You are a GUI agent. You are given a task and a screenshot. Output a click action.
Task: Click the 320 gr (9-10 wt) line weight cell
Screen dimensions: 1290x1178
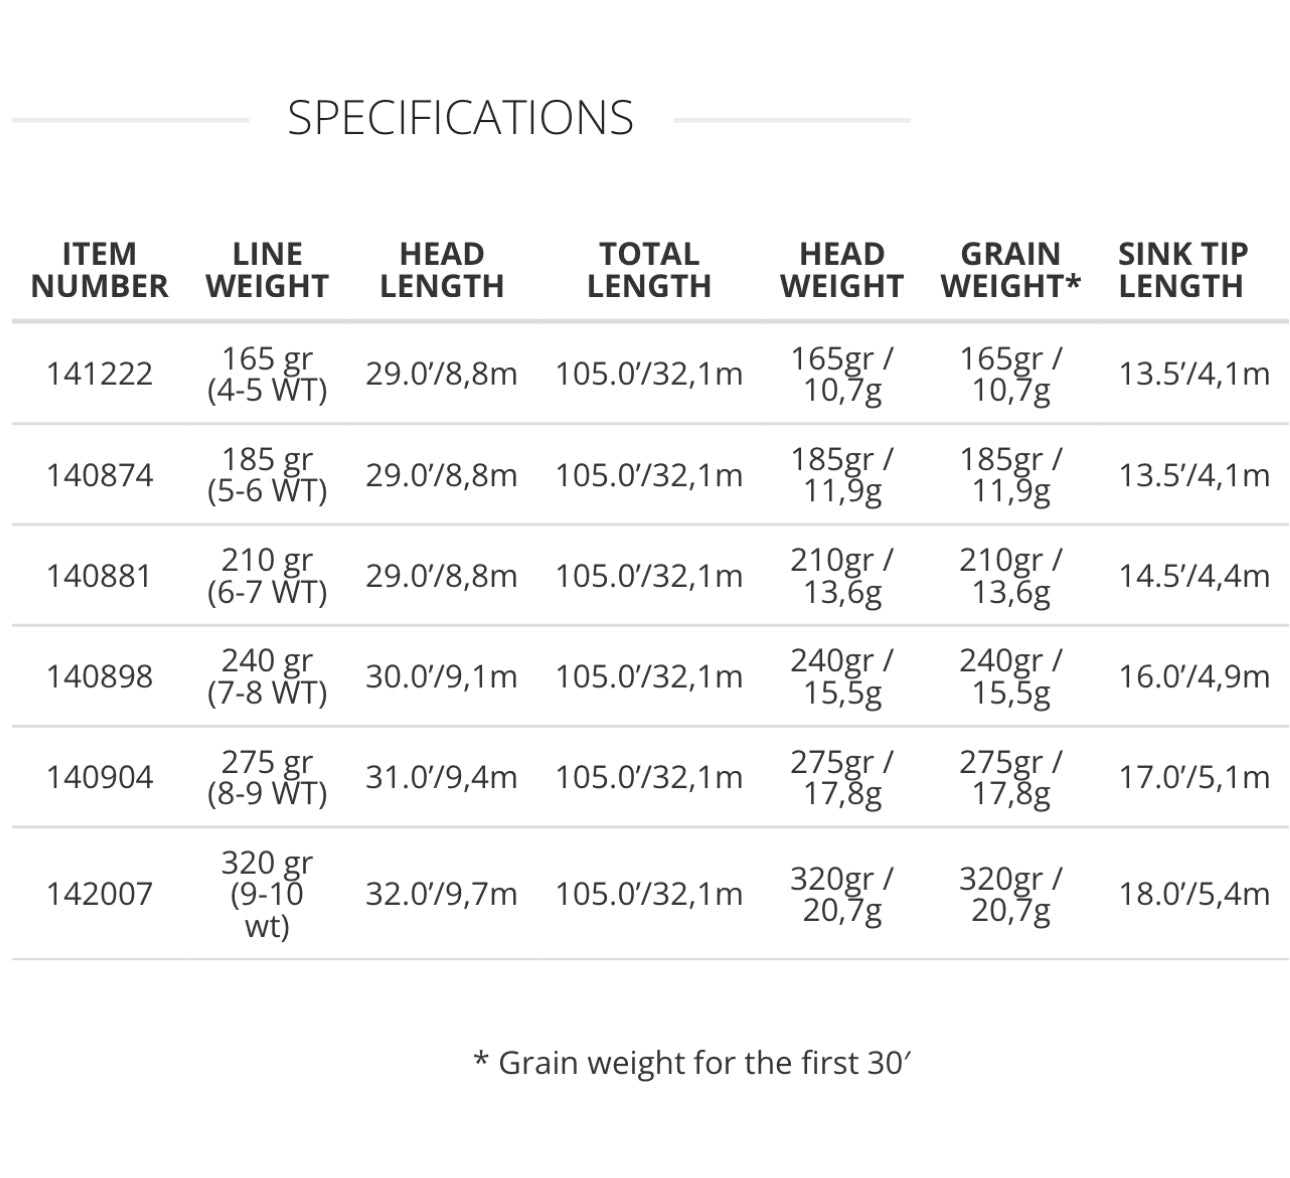pos(267,894)
